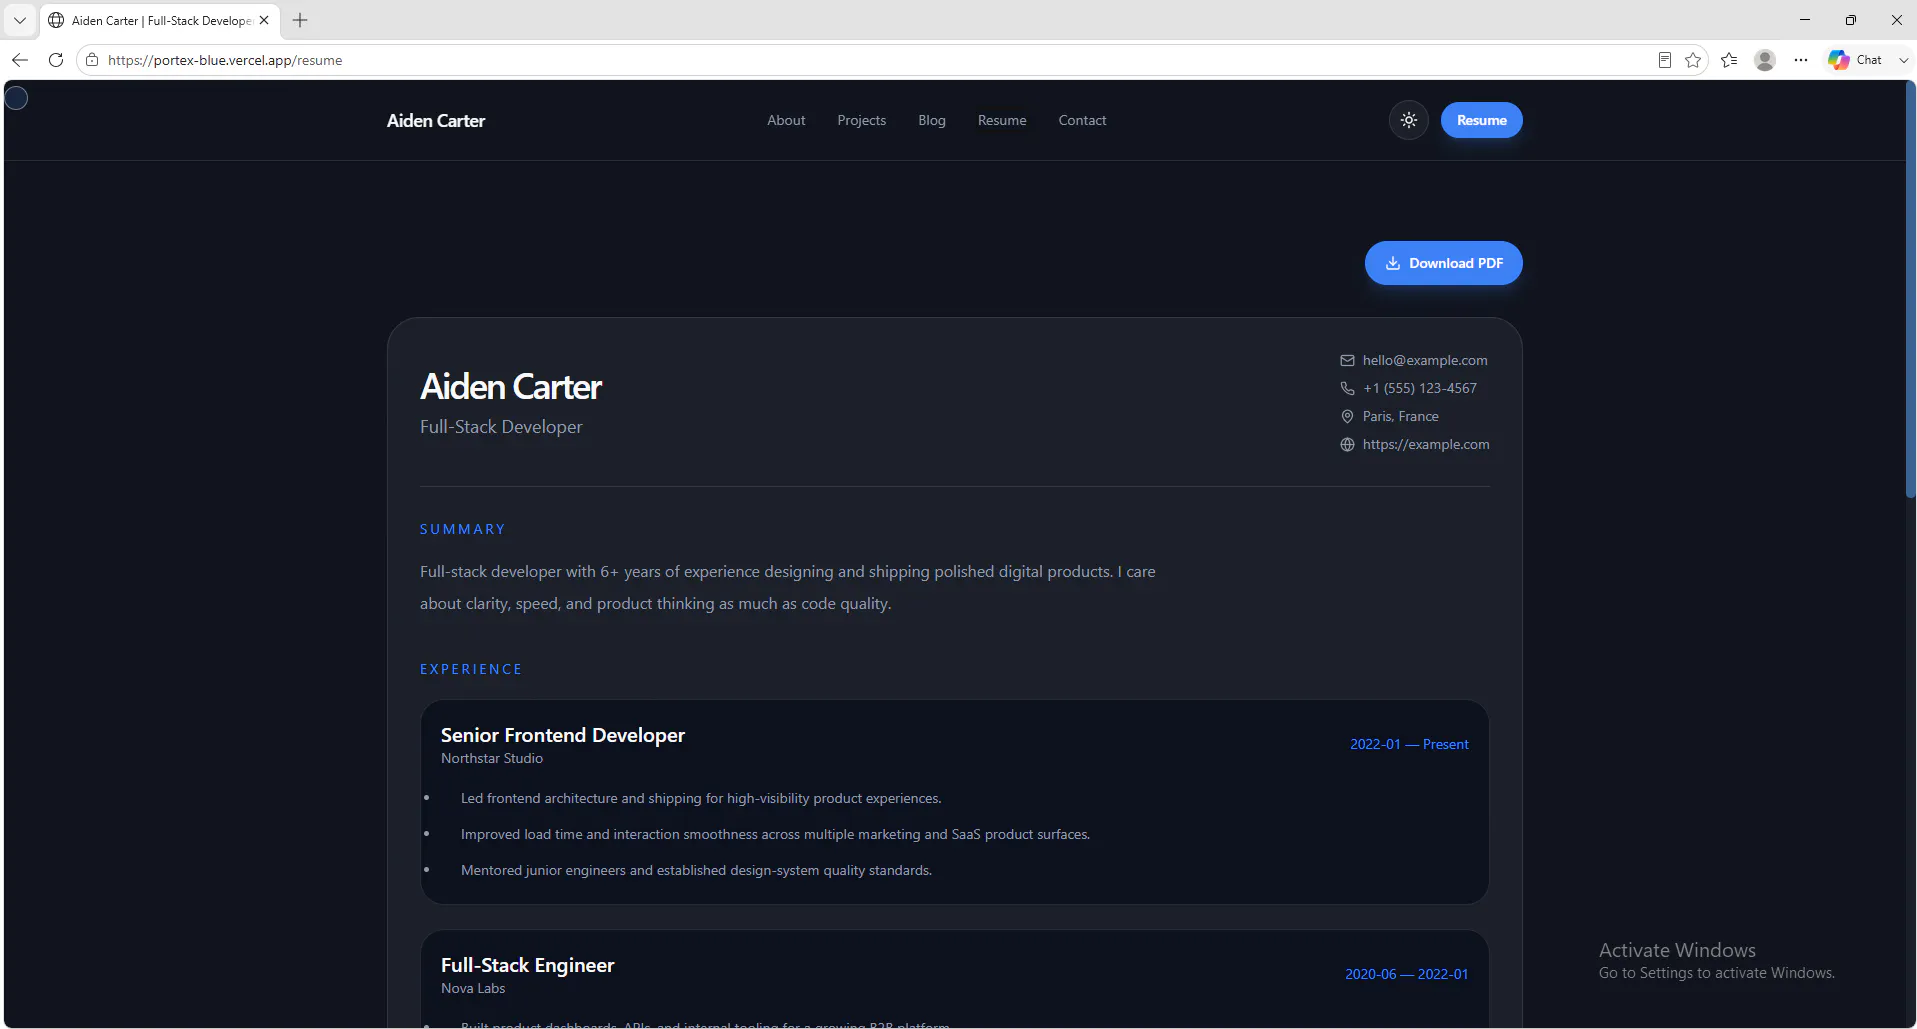Open a new tab with plus icon

click(300, 20)
